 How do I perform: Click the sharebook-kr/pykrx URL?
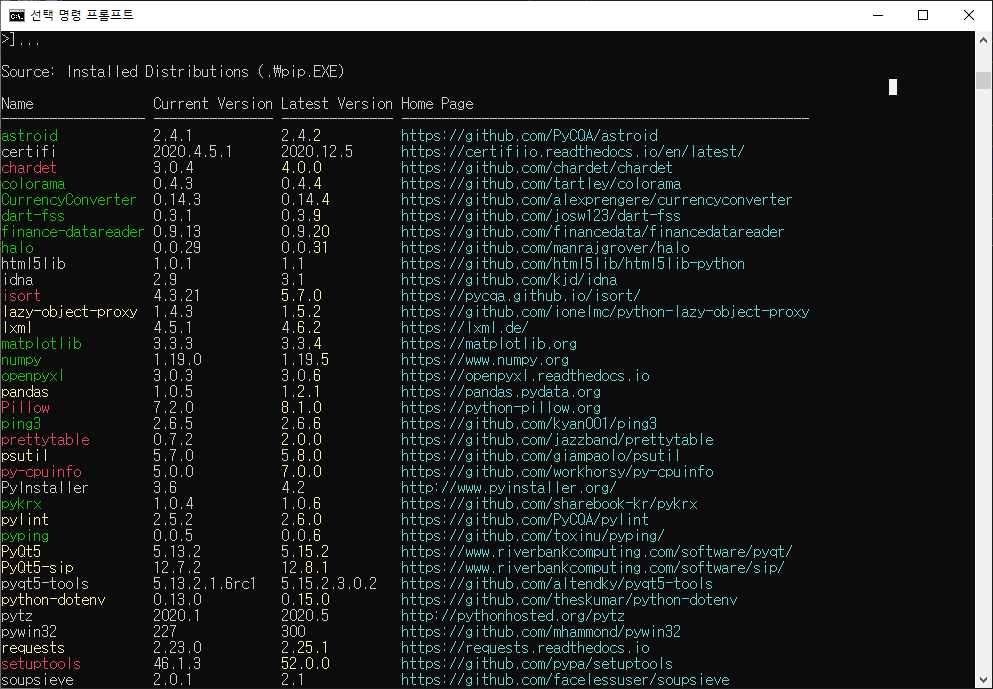(549, 503)
